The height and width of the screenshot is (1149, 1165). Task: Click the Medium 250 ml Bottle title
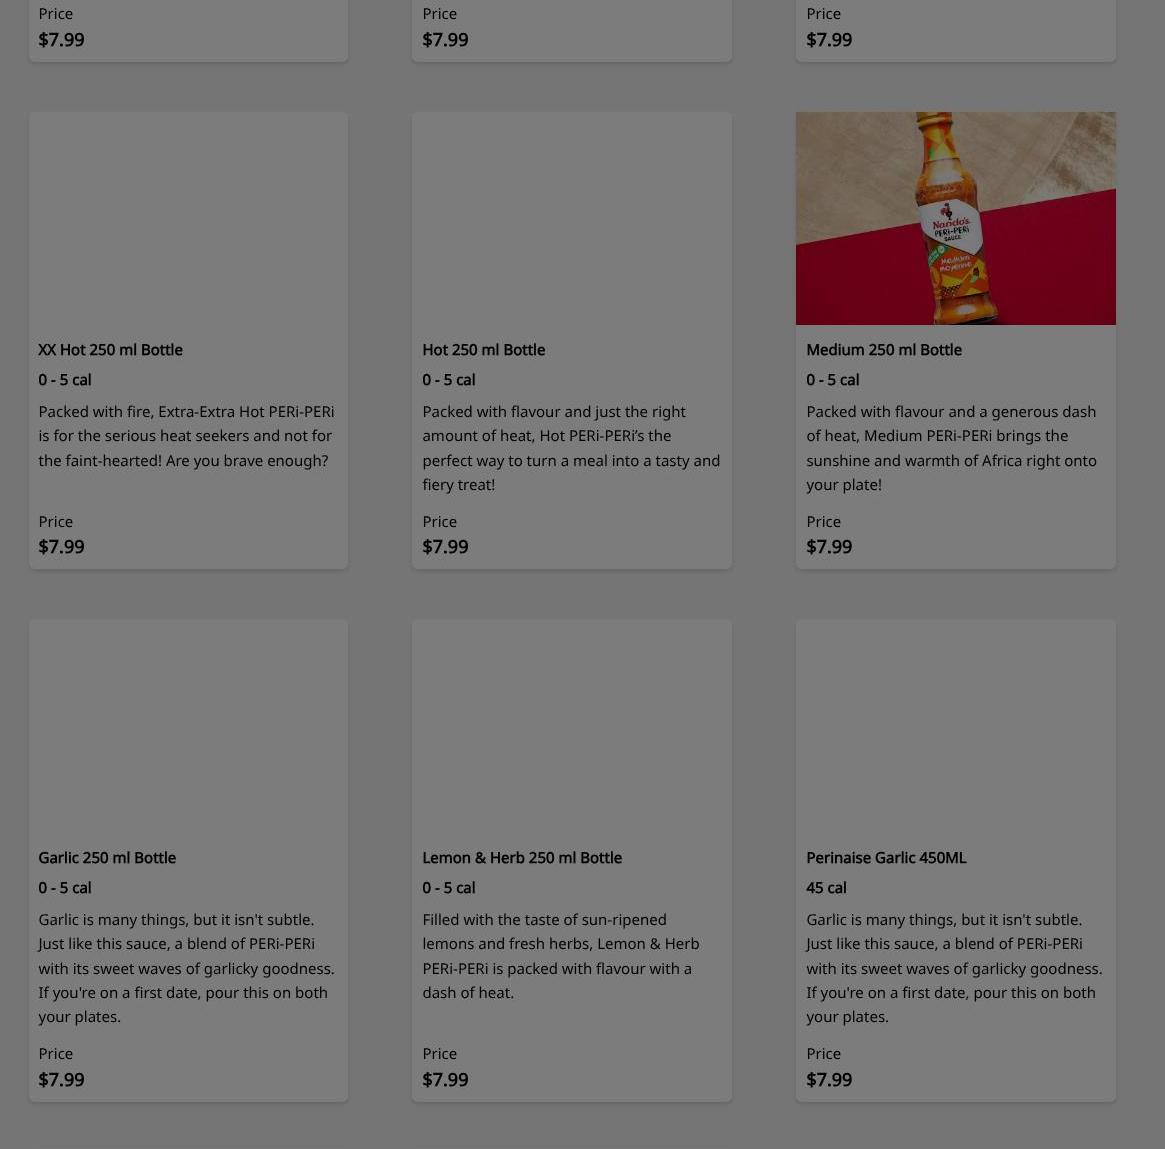883,350
